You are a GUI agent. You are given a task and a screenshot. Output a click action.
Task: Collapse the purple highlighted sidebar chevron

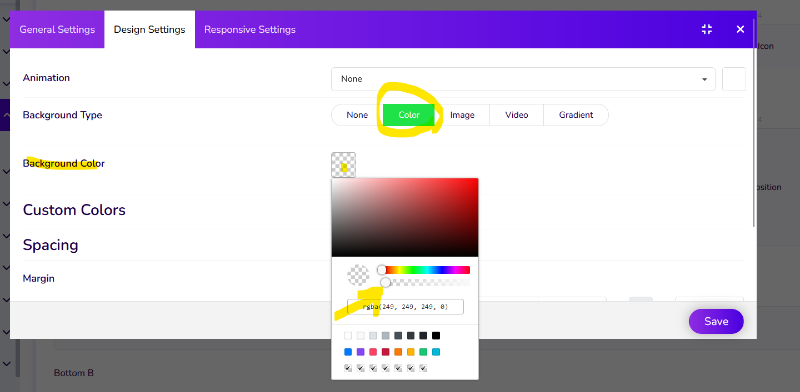[x=7, y=115]
